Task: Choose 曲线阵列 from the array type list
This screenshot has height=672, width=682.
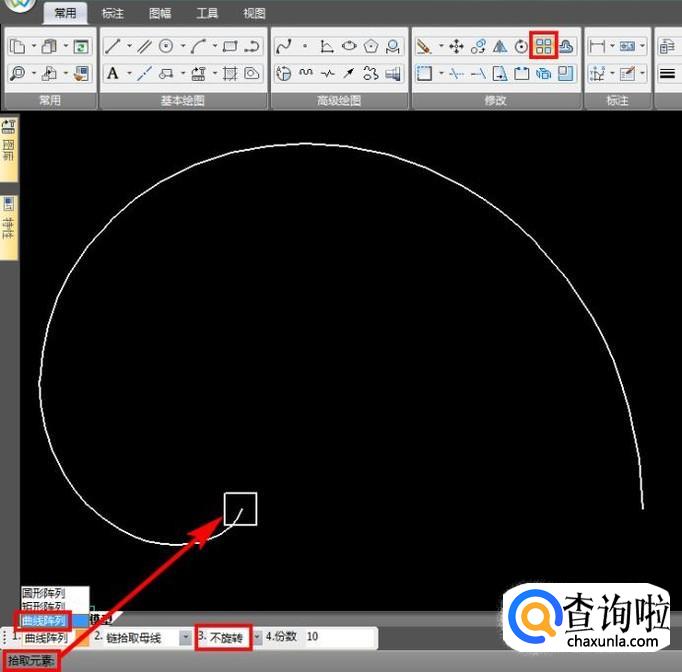Action: point(44,621)
